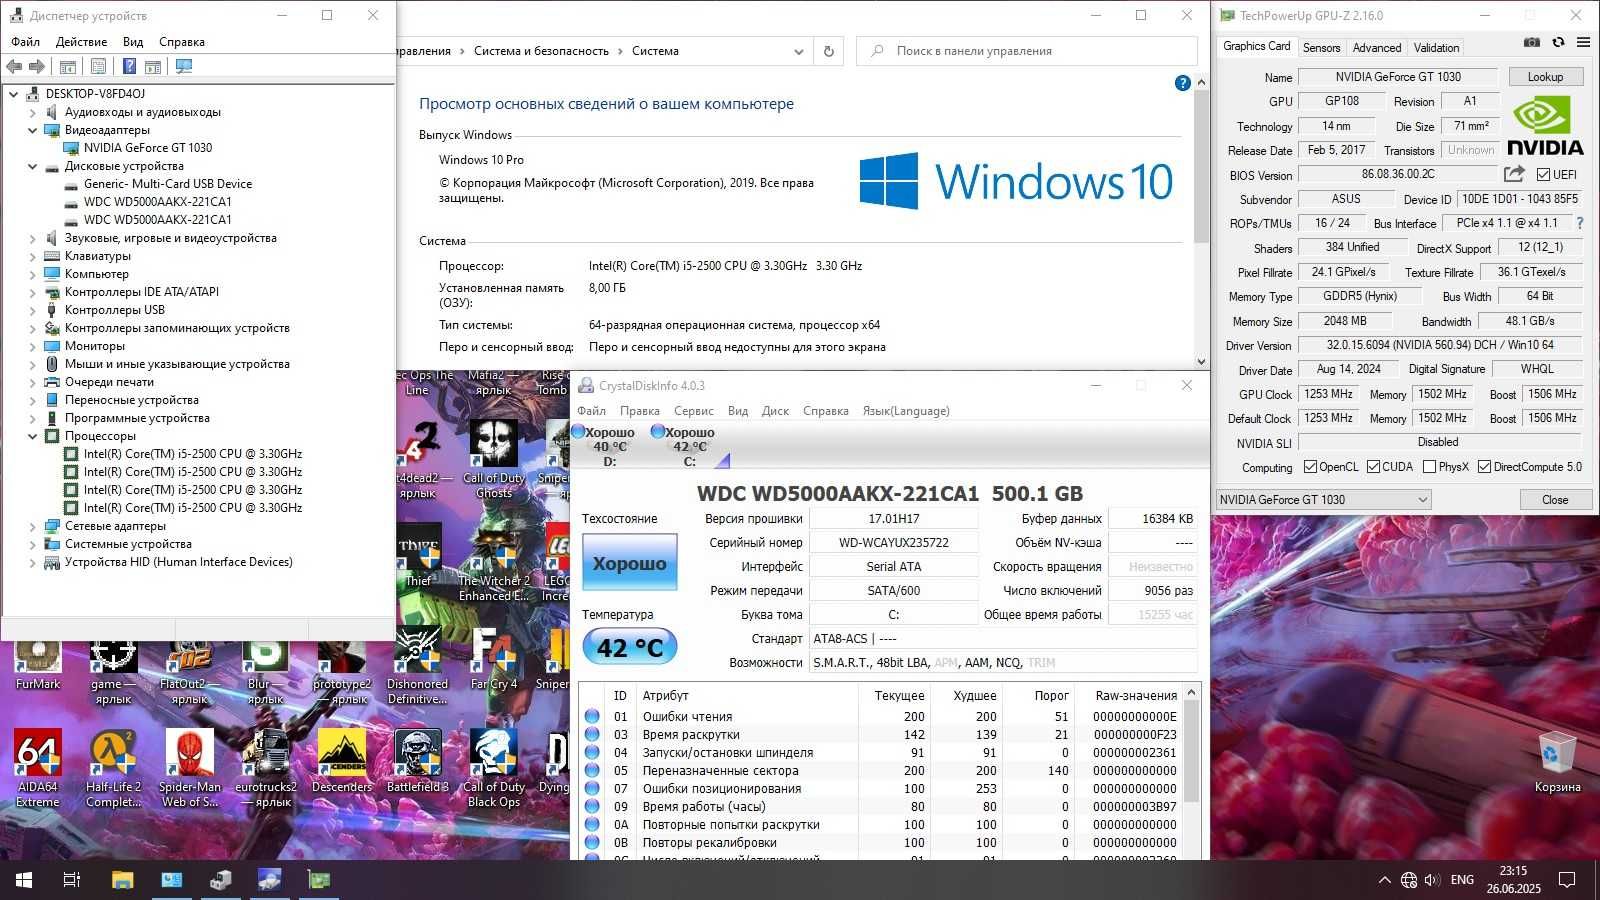
Task: Open the GPU-Z hamburger menu icon
Action: click(x=1583, y=43)
